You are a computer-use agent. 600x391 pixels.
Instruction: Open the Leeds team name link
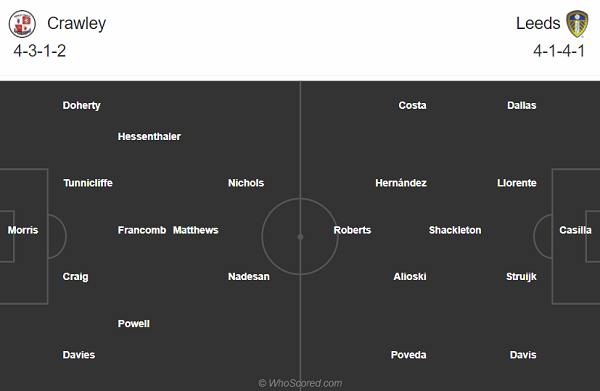538,23
